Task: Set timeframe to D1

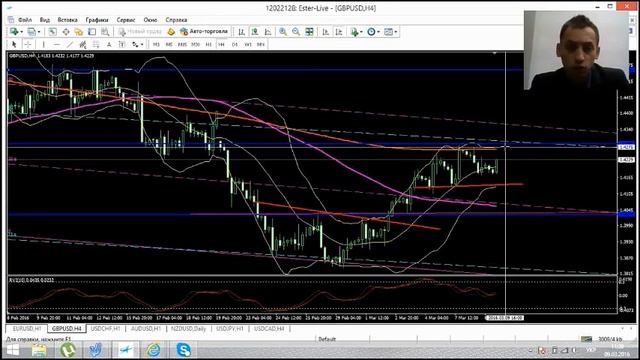Action: point(235,44)
